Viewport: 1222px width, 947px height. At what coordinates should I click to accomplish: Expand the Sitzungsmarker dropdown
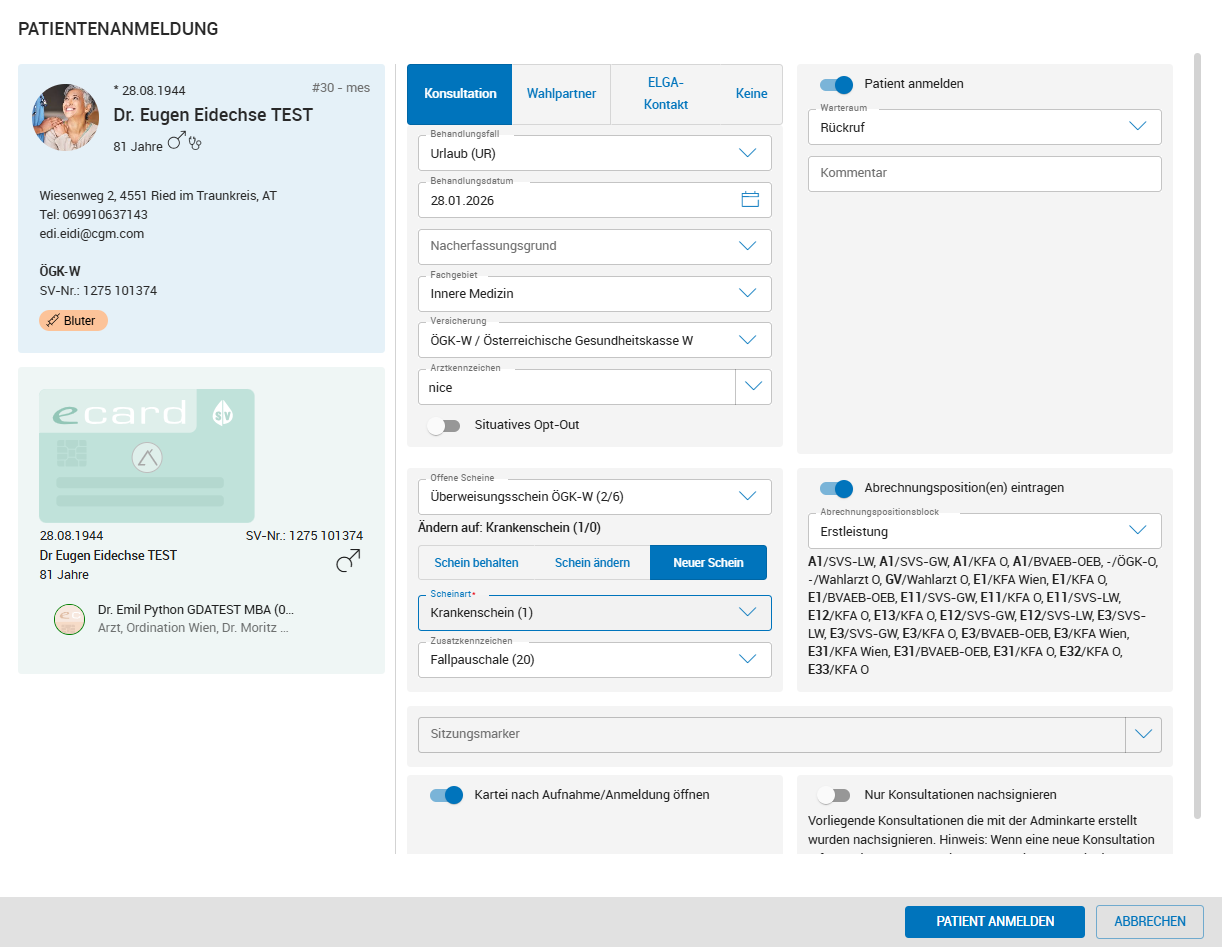click(x=1143, y=734)
